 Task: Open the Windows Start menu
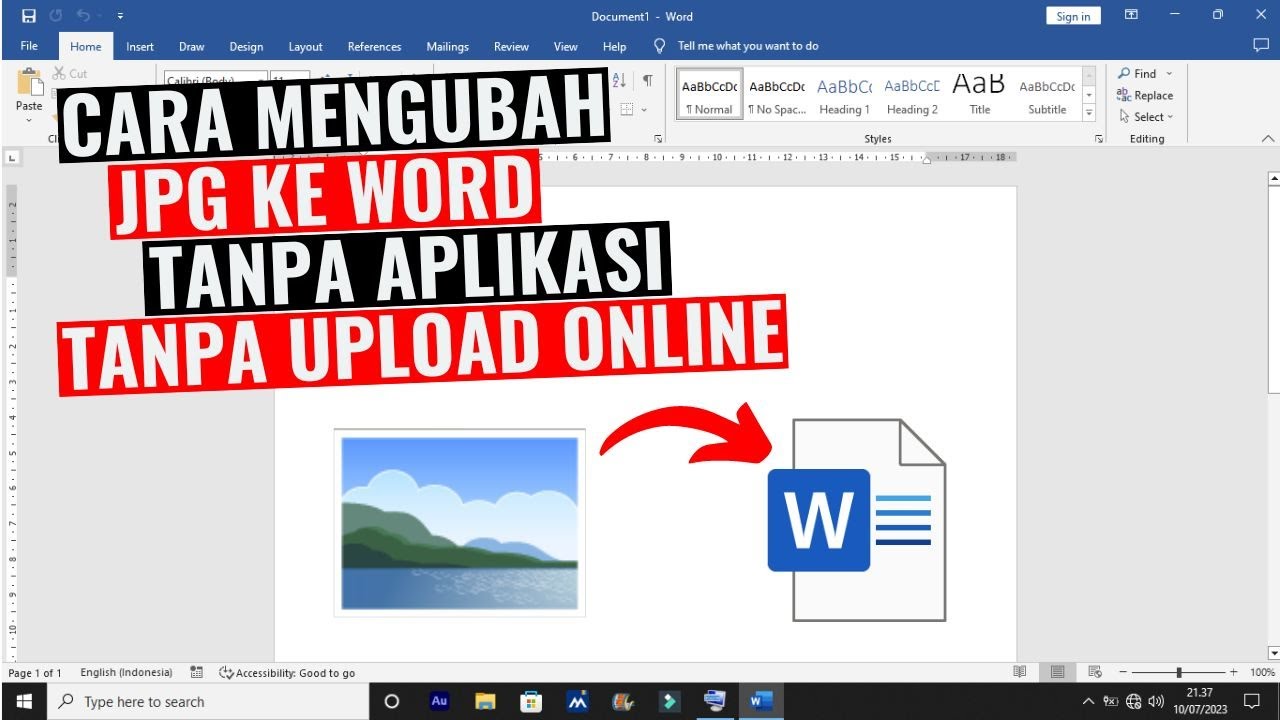[23, 702]
